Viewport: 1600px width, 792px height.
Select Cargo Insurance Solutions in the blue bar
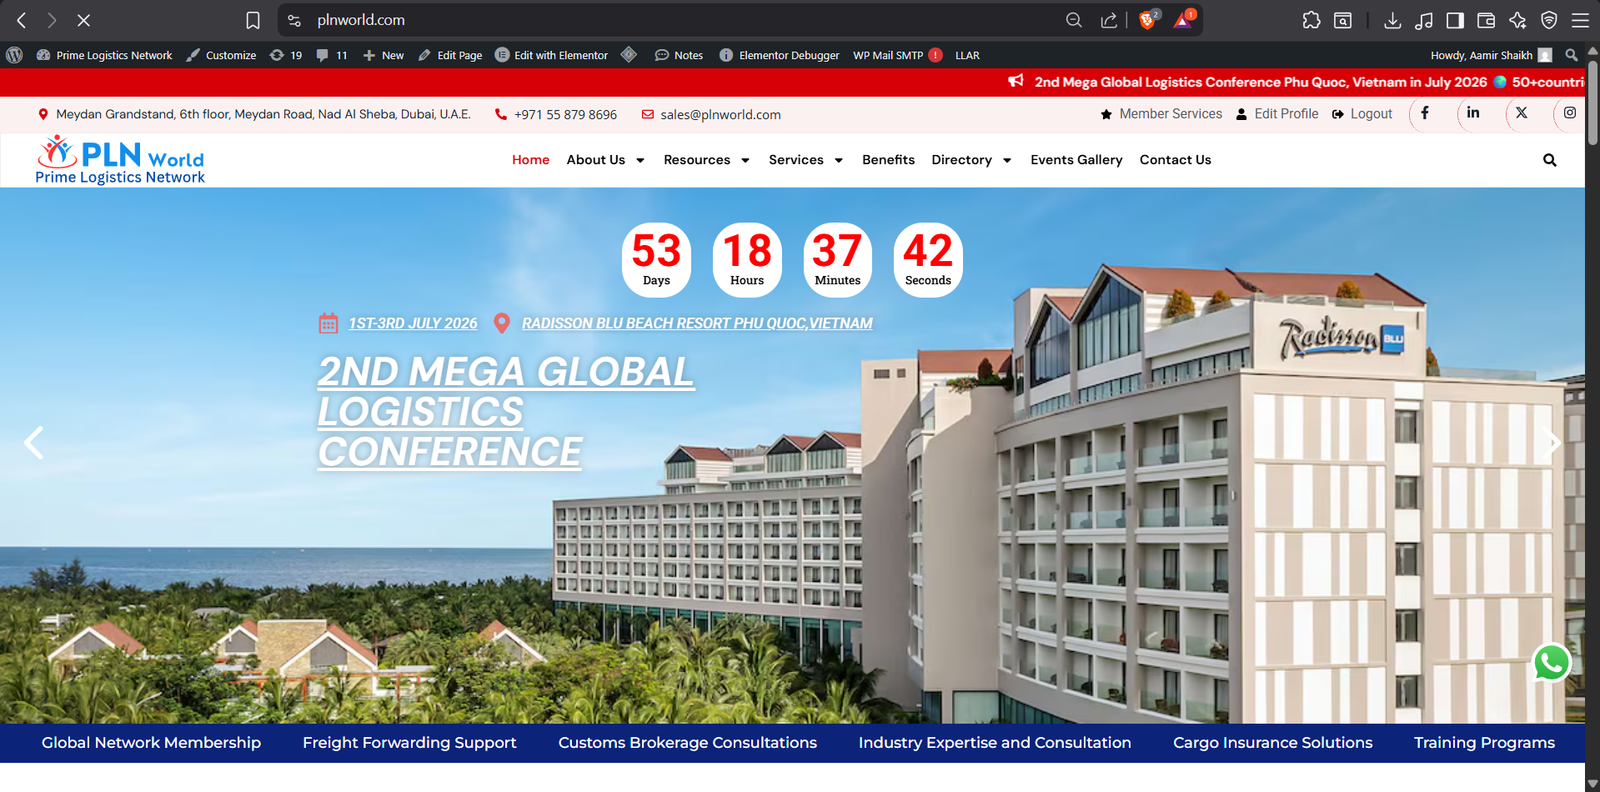1272,743
